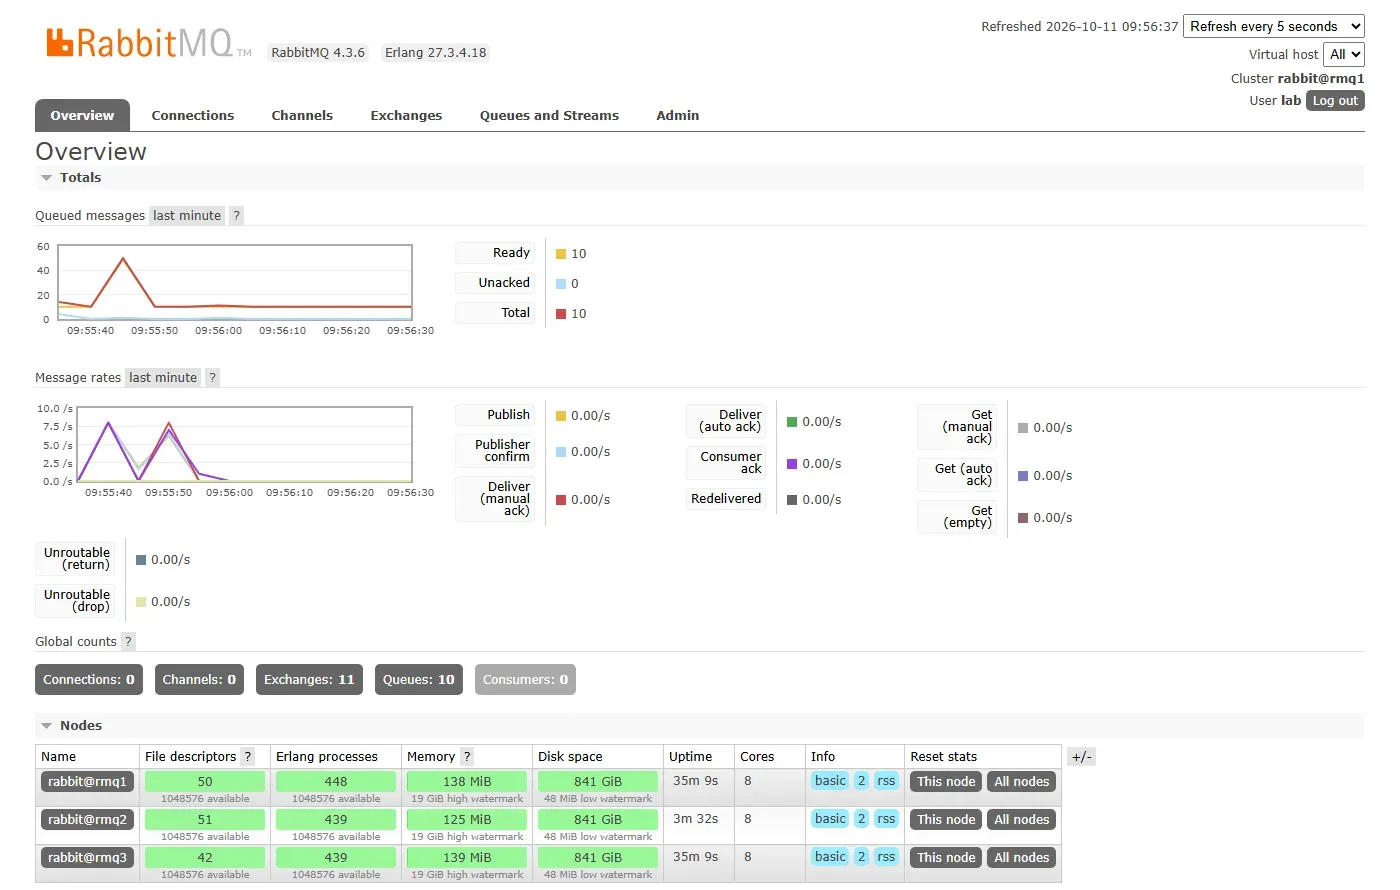
Task: Go to Queues and Streams tab
Action: (x=549, y=116)
